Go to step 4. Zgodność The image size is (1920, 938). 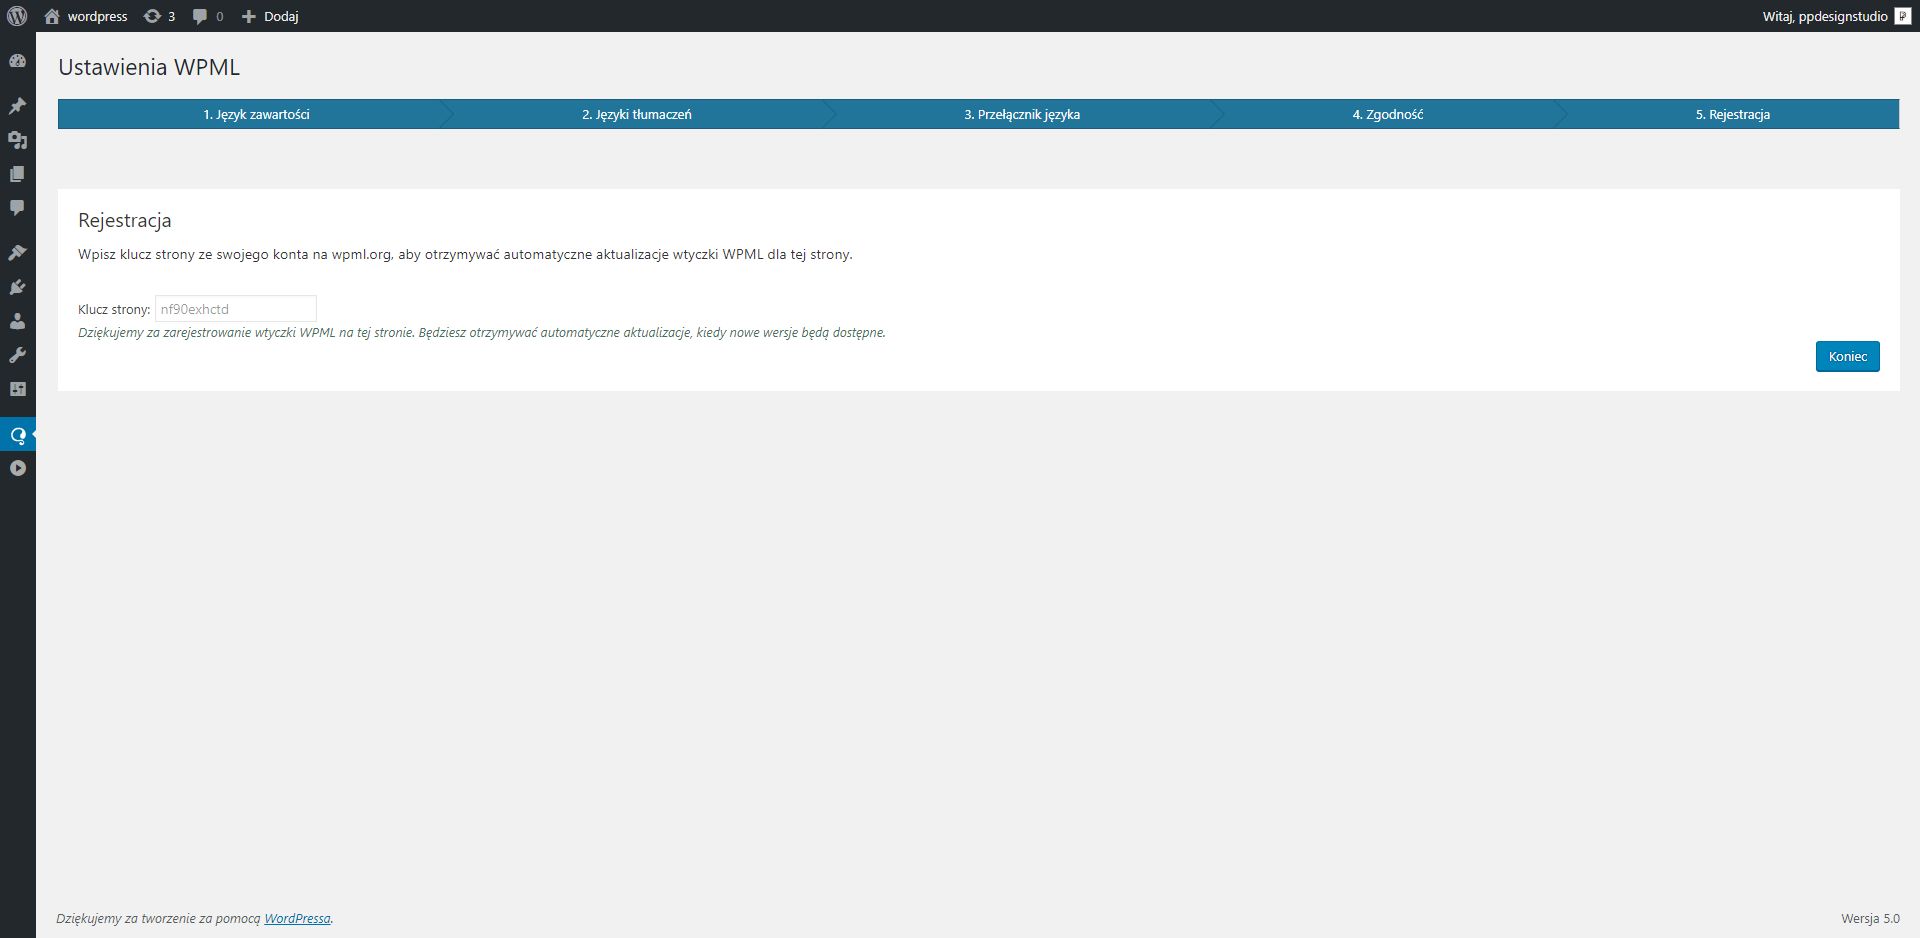tap(1388, 114)
